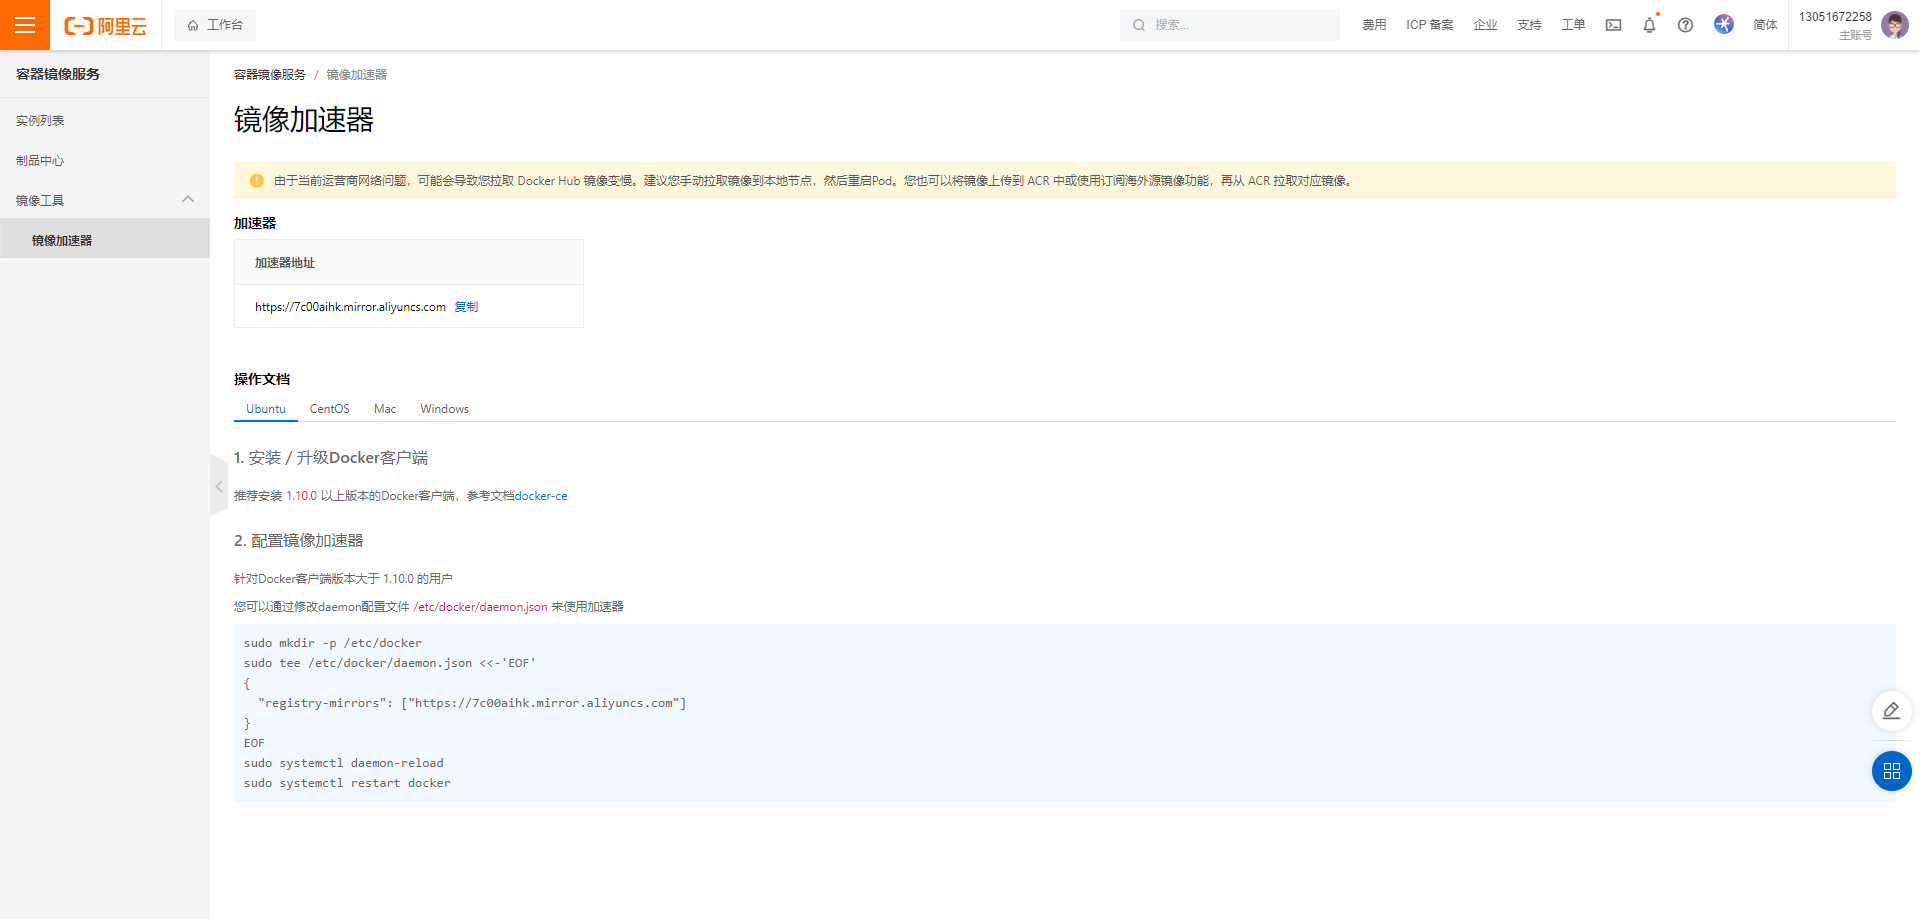Screen dimensions: 1920x919
Task: Open the 费用 menu
Action: (x=1374, y=25)
